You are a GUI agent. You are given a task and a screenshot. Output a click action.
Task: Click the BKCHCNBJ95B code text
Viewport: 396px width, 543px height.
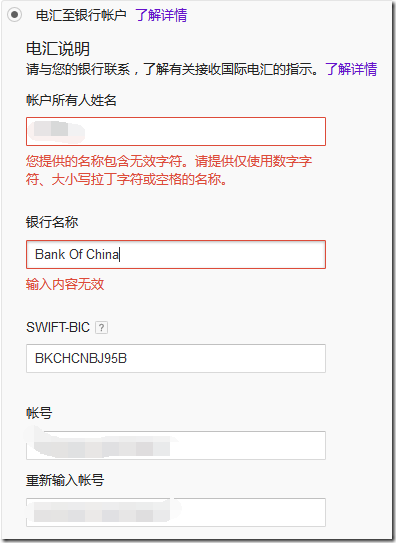[81, 358]
